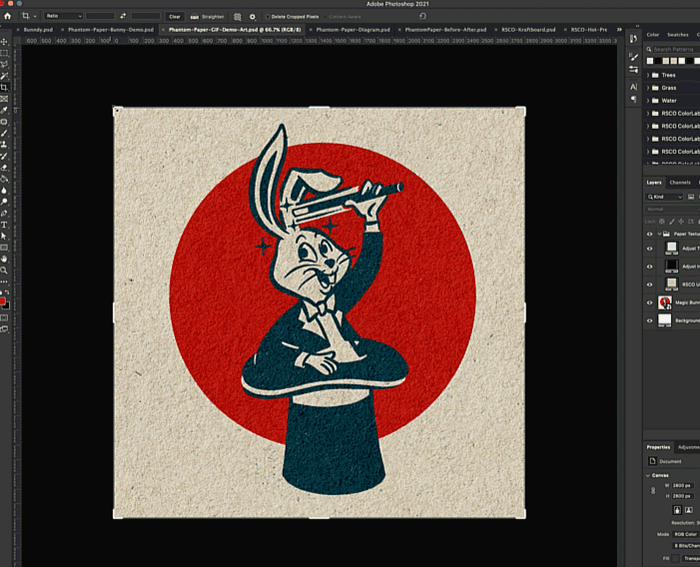Expand the Trees pattern folder

pyautogui.click(x=648, y=75)
